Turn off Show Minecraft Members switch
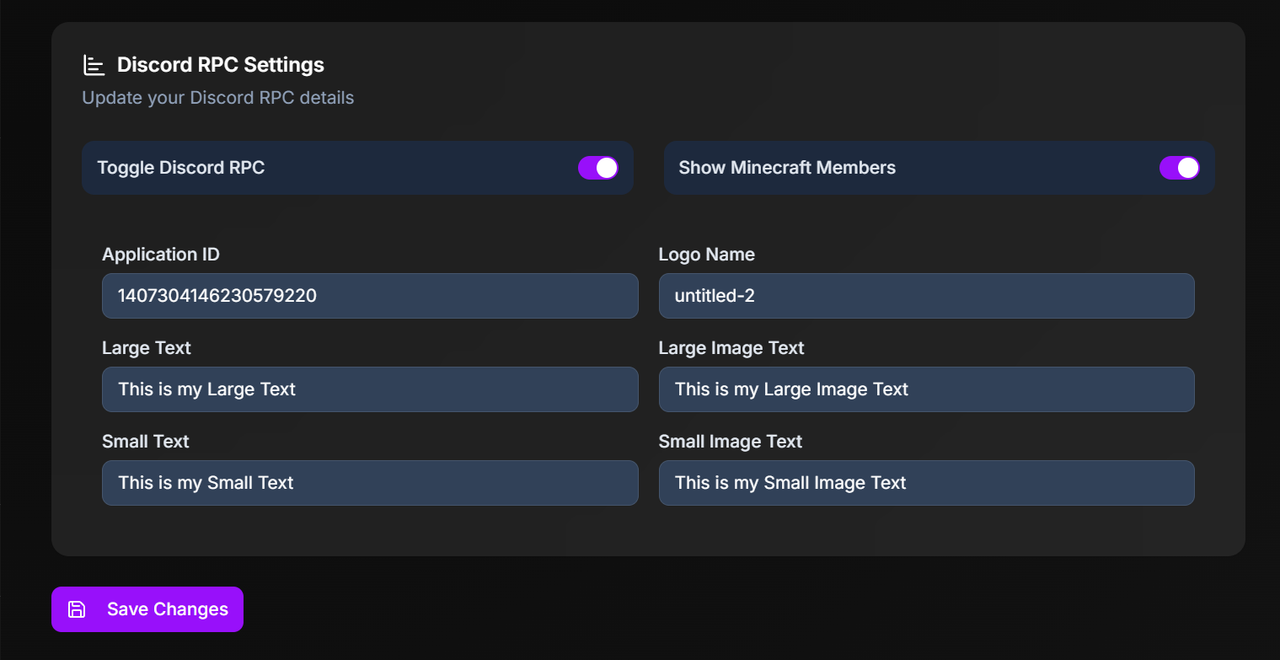Screen dimensions: 1280x660 coord(1179,168)
